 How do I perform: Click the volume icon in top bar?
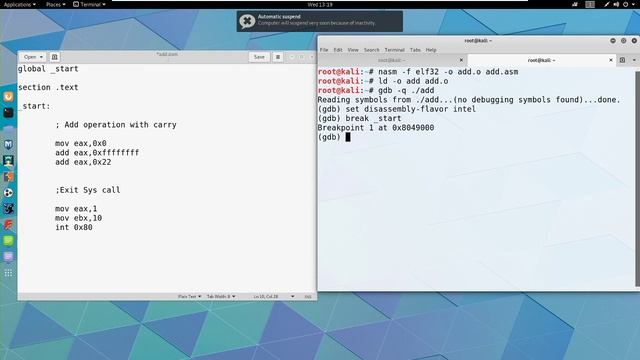[616, 4]
